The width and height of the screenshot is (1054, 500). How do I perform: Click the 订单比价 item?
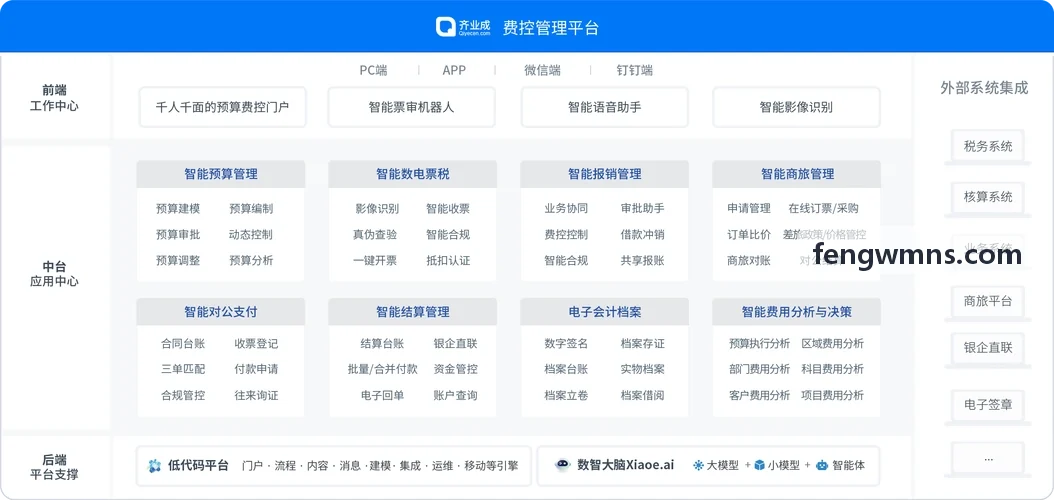(749, 235)
